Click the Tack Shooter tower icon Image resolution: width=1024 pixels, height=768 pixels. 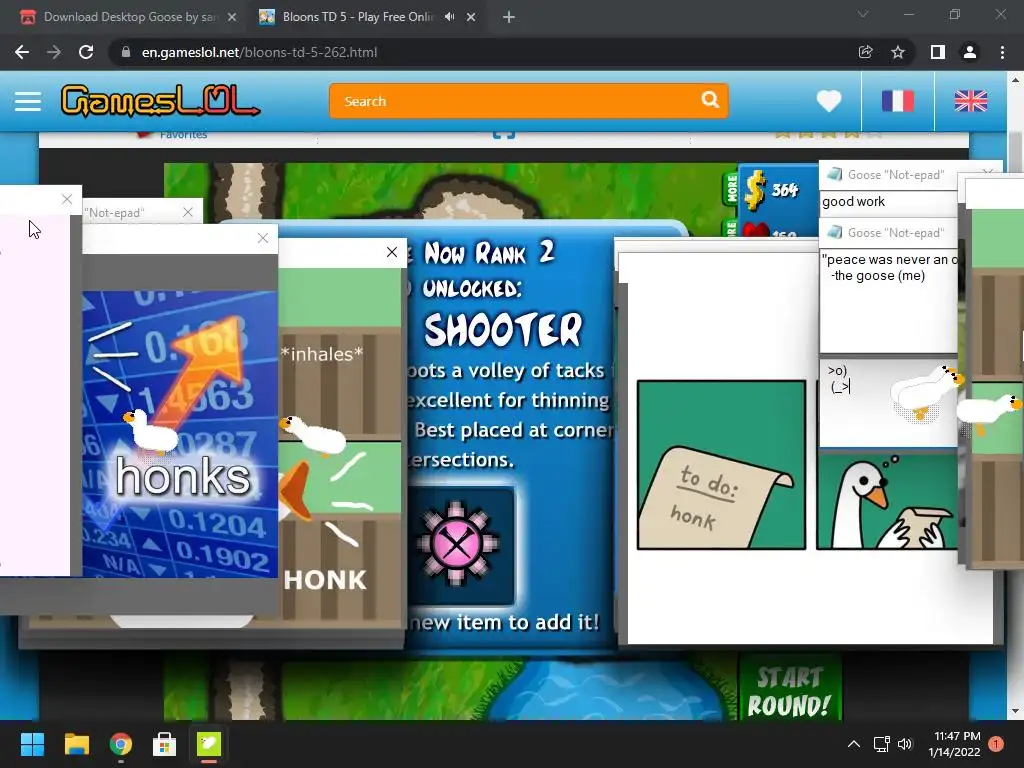click(x=457, y=544)
